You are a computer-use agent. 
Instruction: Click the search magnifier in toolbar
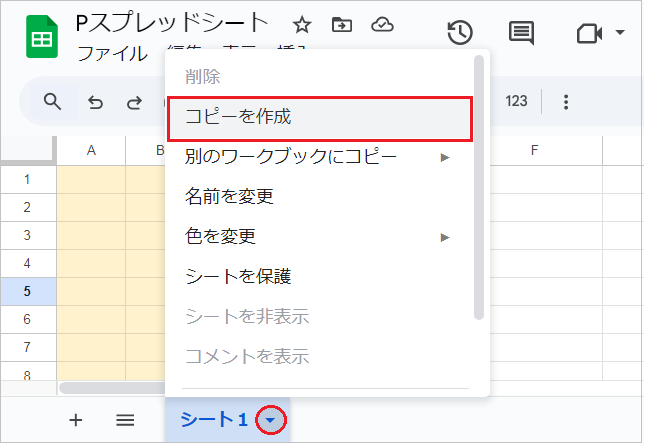pyautogui.click(x=52, y=101)
